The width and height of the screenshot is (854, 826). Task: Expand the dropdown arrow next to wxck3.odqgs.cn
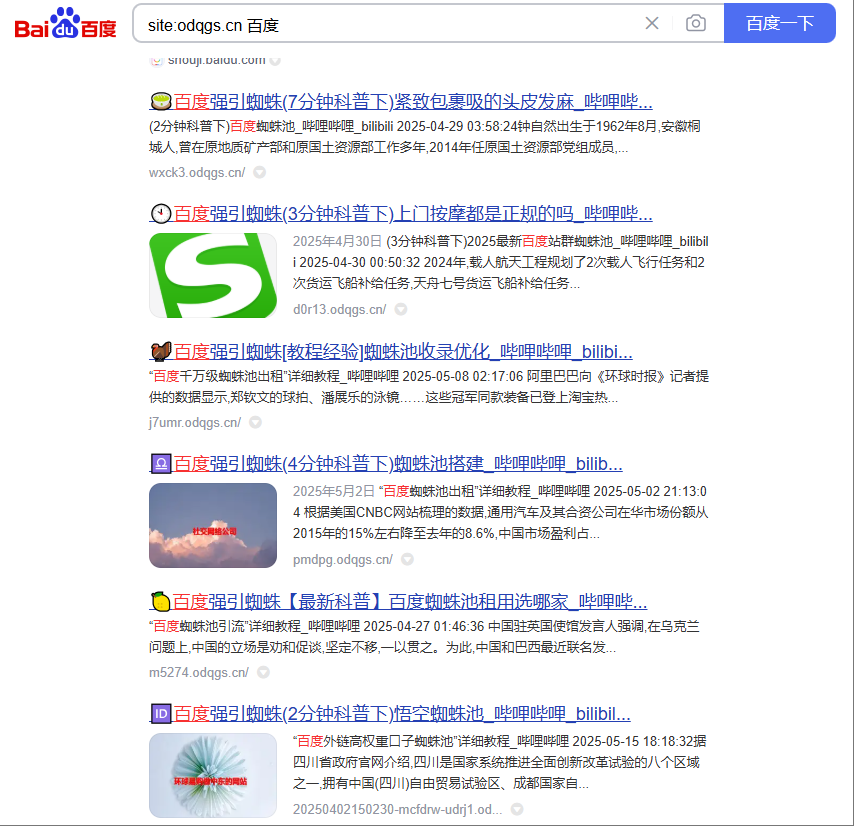coord(260,173)
